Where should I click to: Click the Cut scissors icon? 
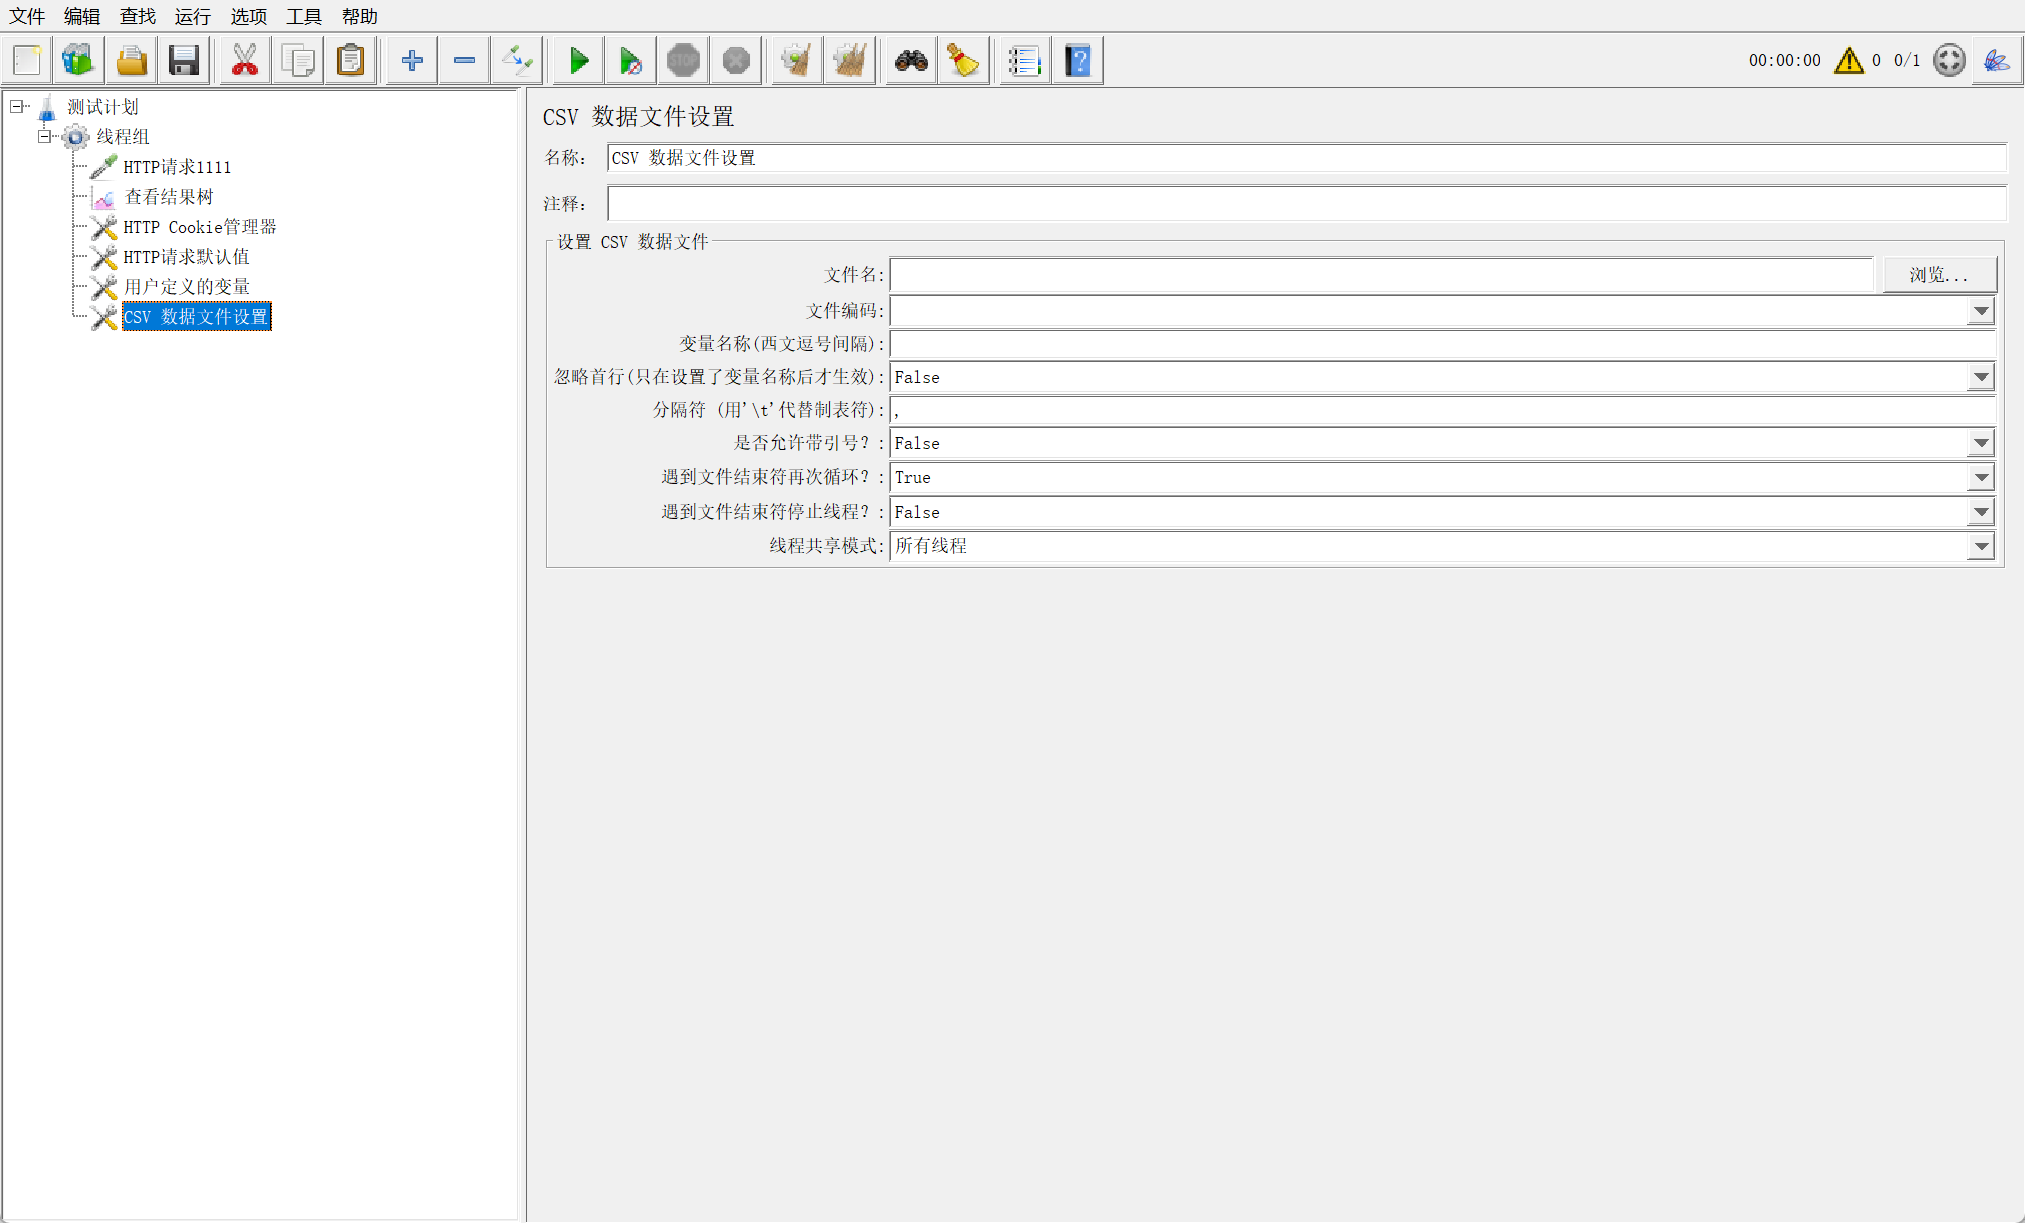[244, 61]
